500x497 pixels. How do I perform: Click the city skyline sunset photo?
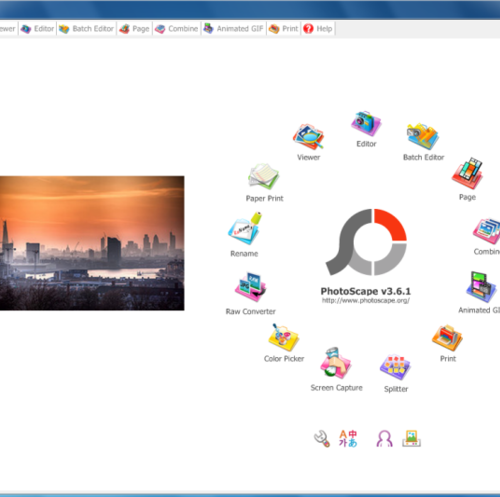pos(92,243)
